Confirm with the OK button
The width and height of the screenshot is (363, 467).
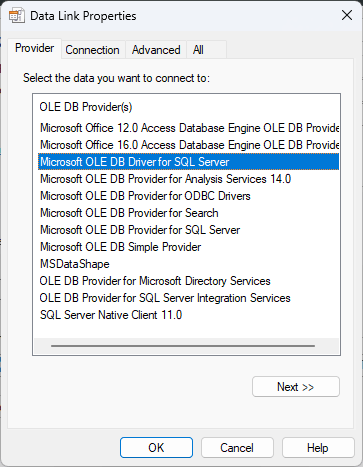156,448
